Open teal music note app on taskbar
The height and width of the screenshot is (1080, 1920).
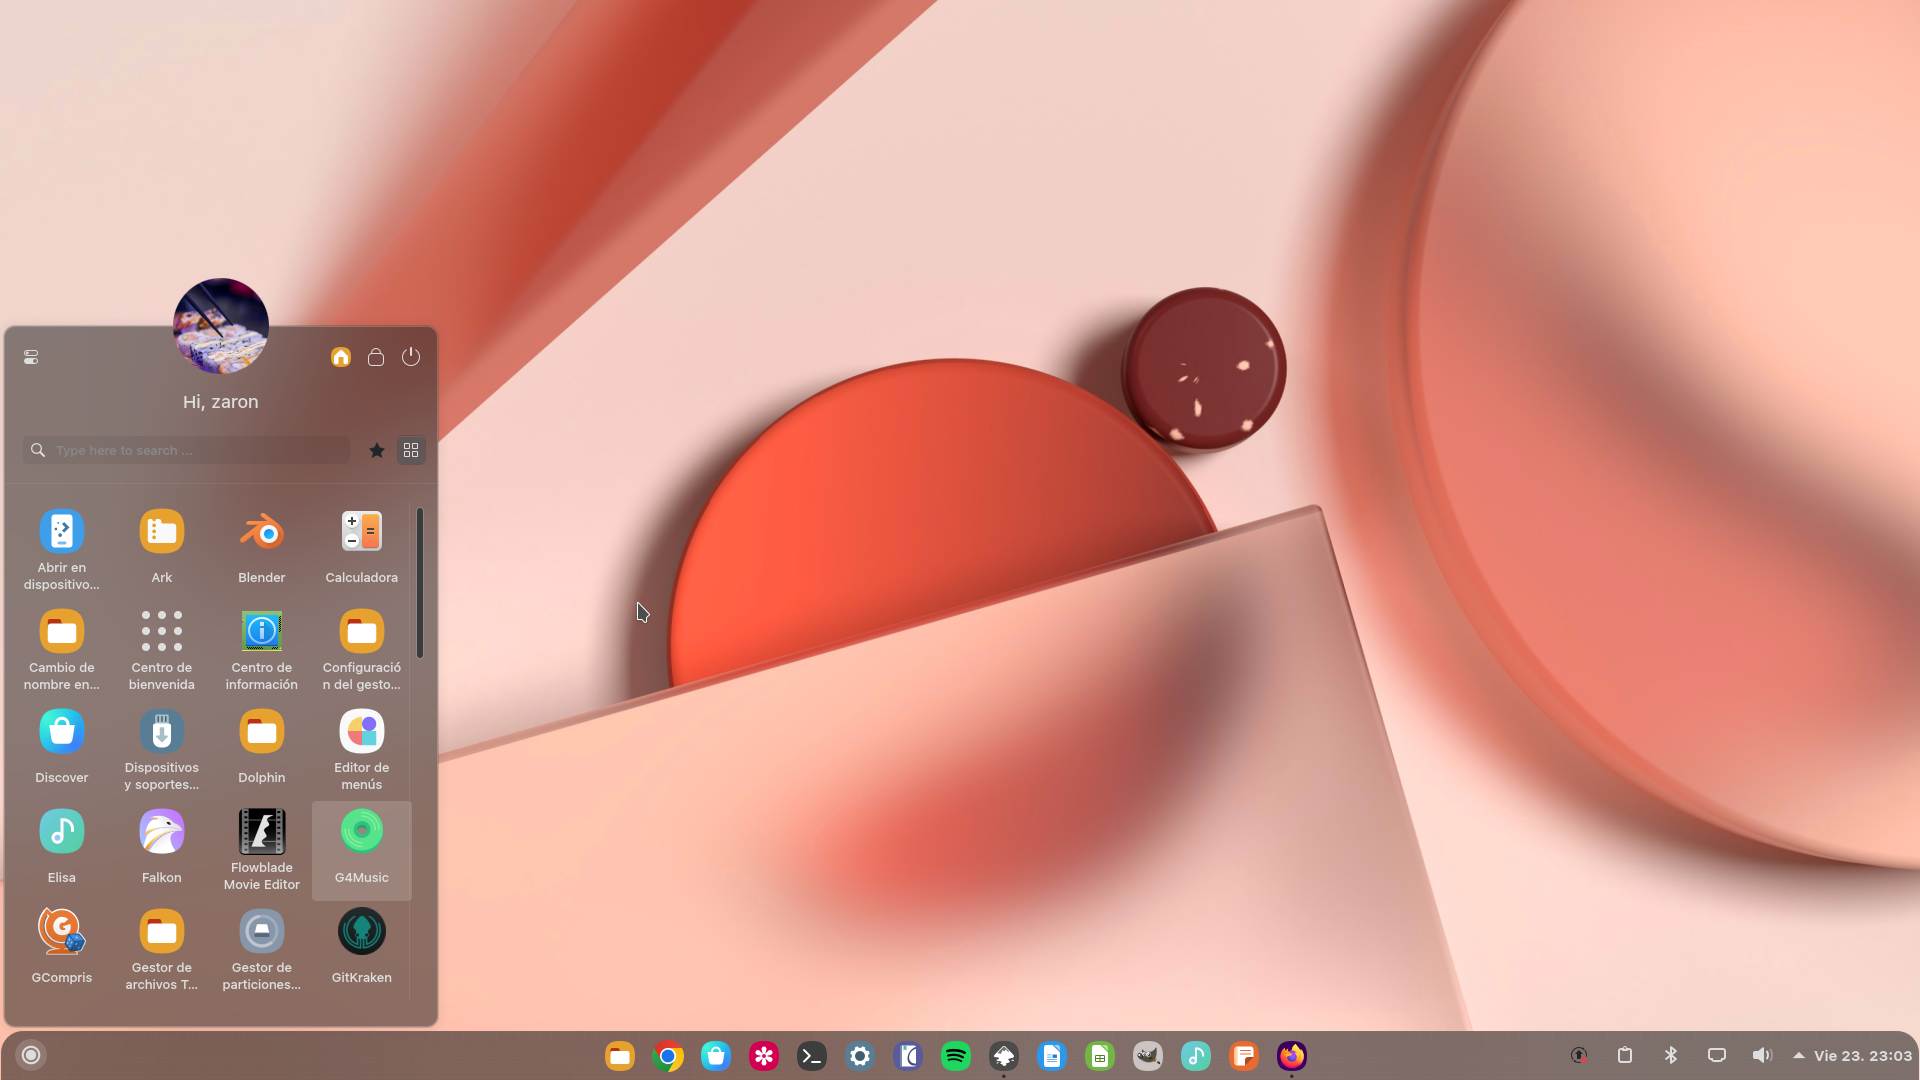pos(1196,1056)
